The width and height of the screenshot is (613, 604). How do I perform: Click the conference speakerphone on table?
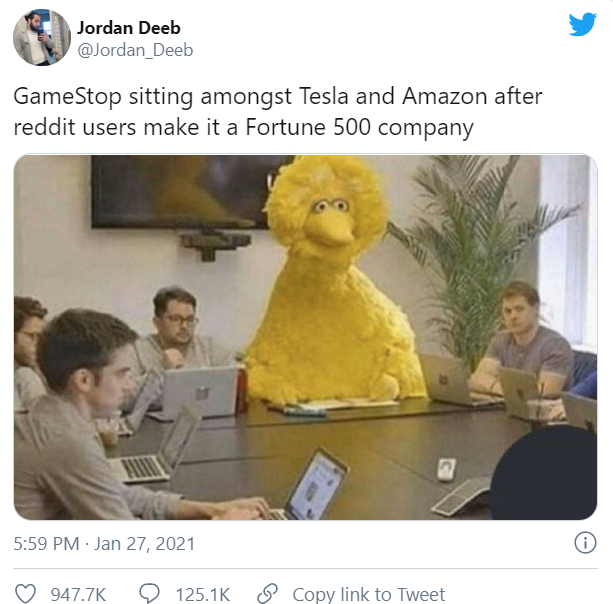click(x=461, y=497)
